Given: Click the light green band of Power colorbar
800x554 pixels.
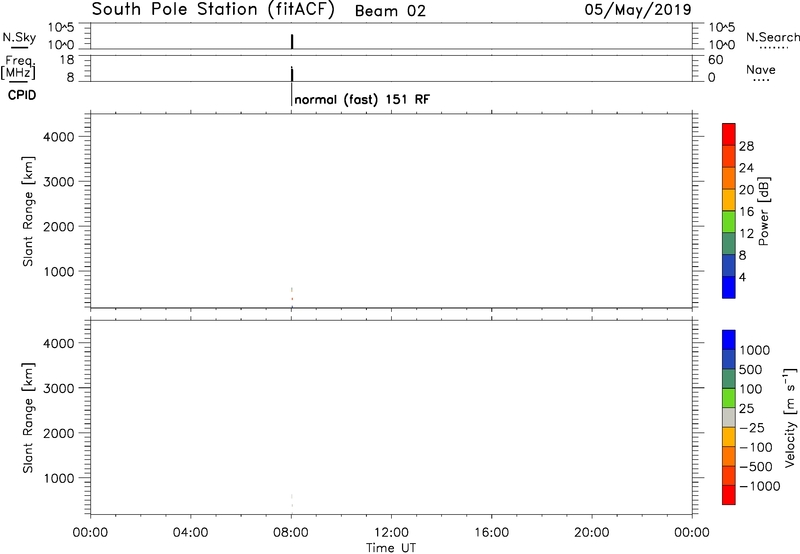Looking at the screenshot, I should click(729, 221).
